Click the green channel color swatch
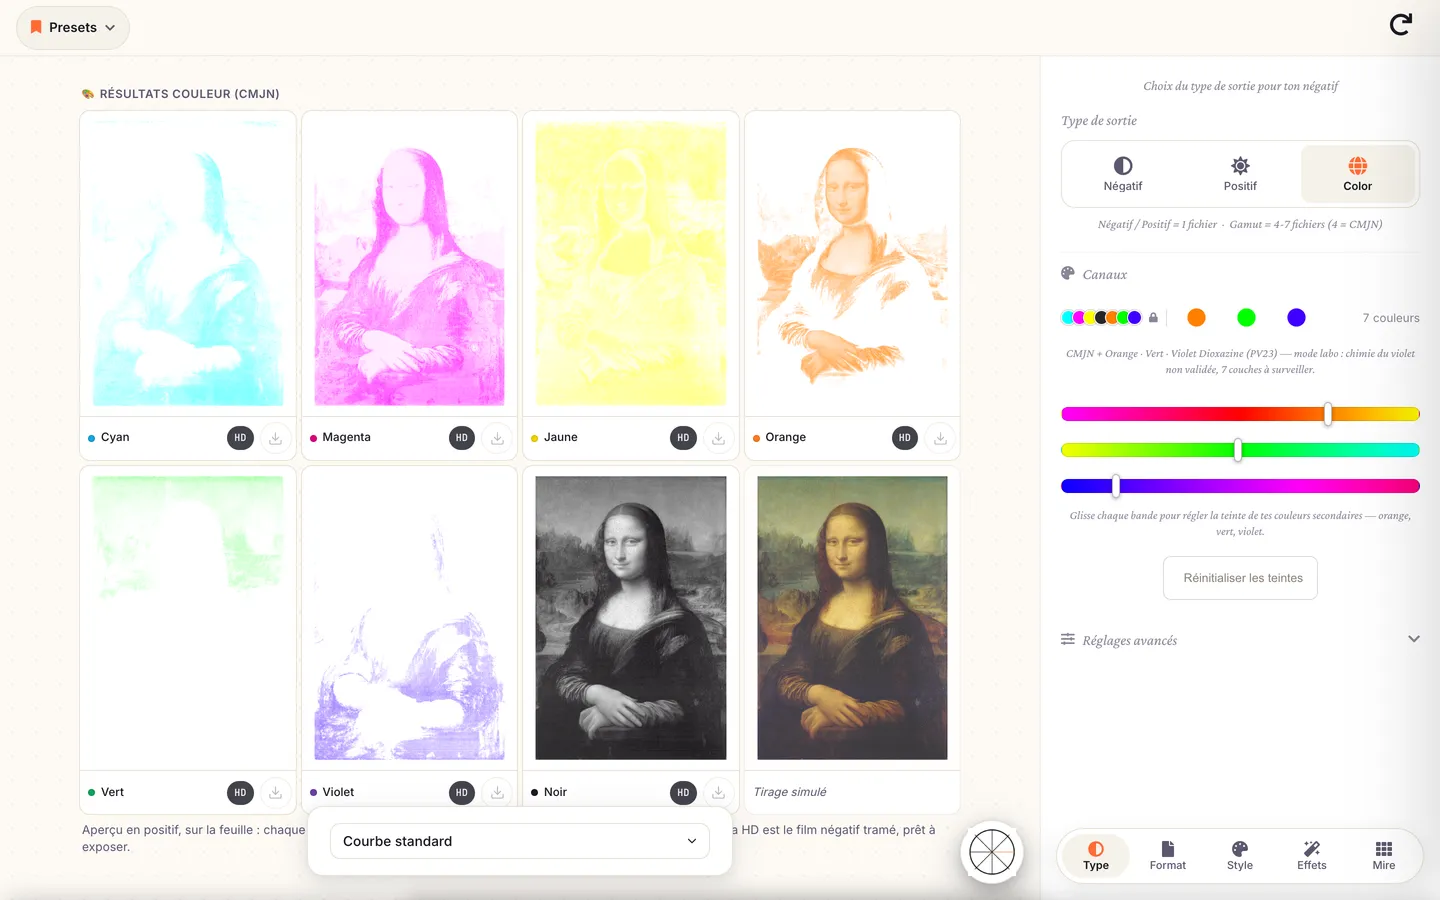The image size is (1440, 900). (1246, 318)
